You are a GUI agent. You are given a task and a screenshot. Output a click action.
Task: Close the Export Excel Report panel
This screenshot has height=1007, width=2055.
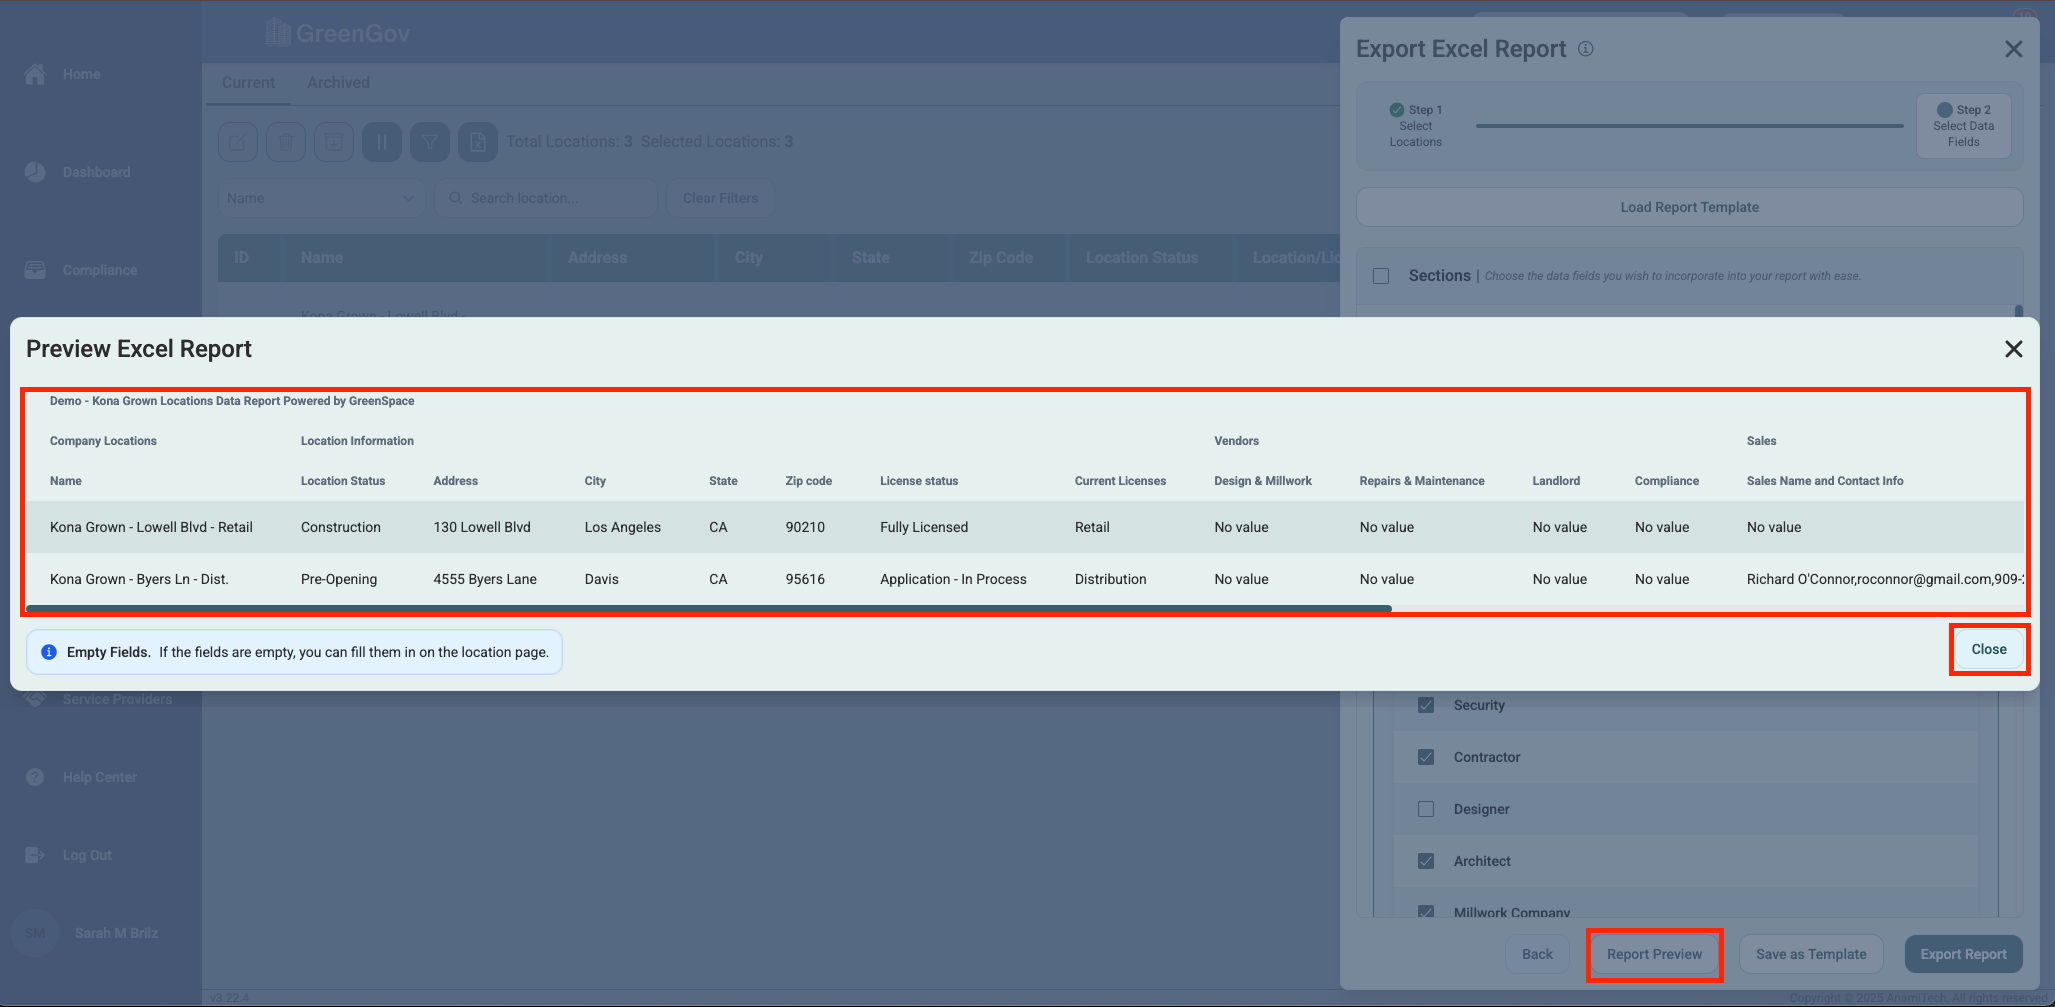pos(2014,49)
